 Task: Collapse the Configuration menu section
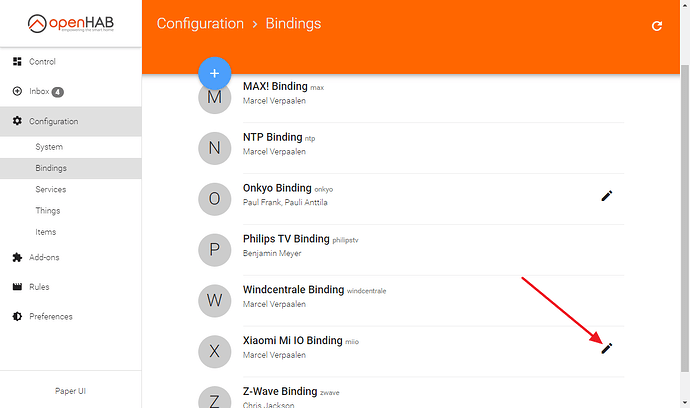tap(53, 122)
